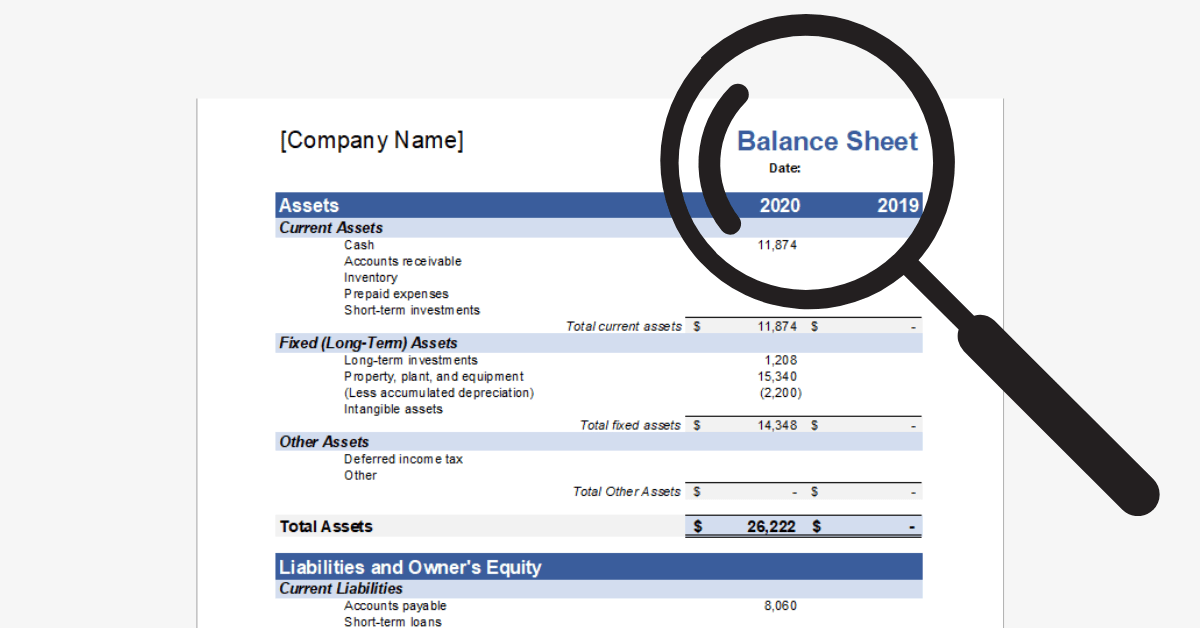Select the Assets header row
Image resolution: width=1200 pixels, height=628 pixels.
(x=309, y=205)
